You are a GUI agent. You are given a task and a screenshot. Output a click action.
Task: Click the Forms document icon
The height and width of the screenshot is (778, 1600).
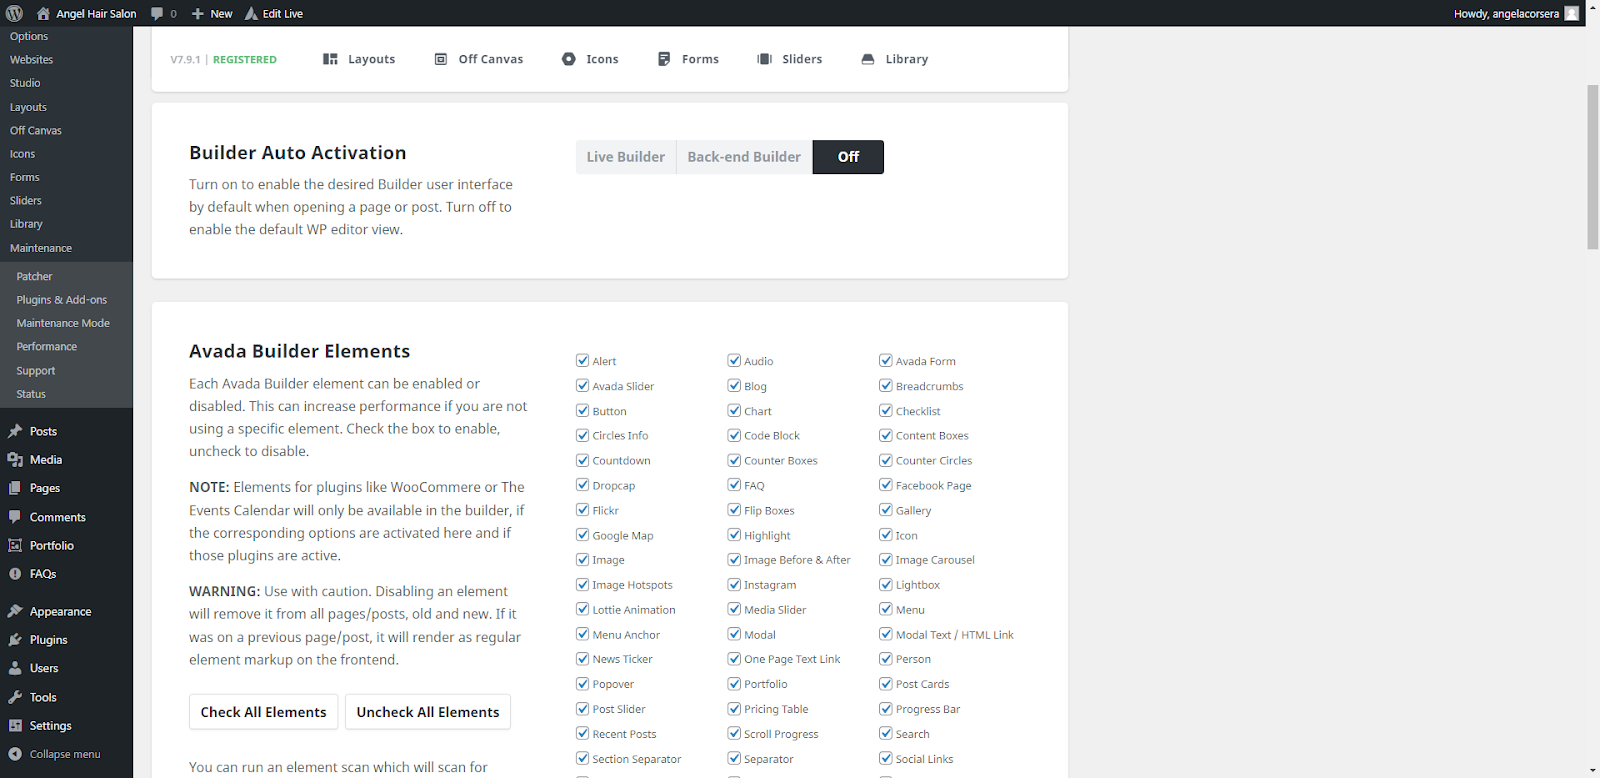(x=664, y=59)
